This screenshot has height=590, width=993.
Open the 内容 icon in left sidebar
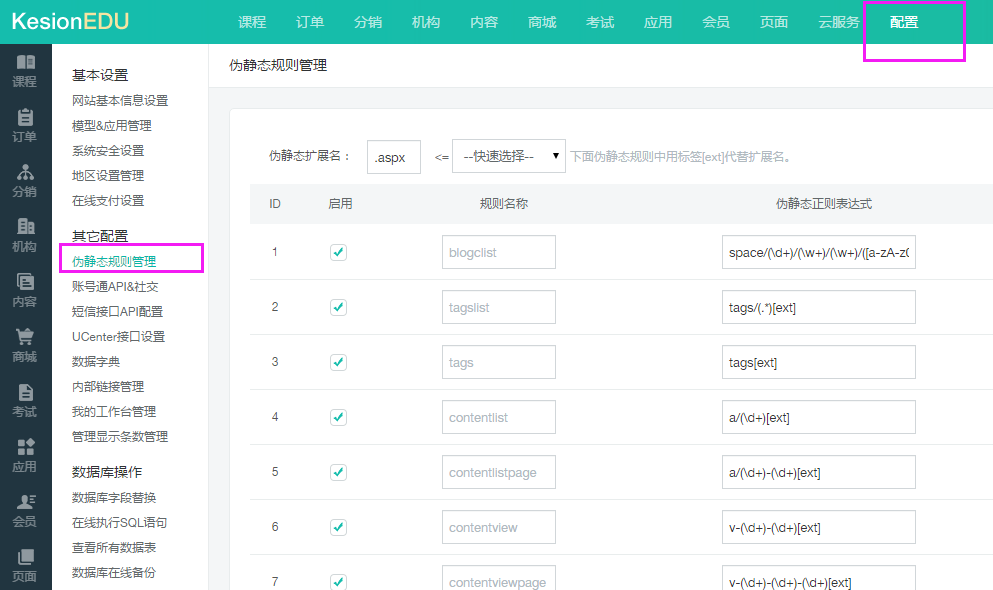coord(25,283)
